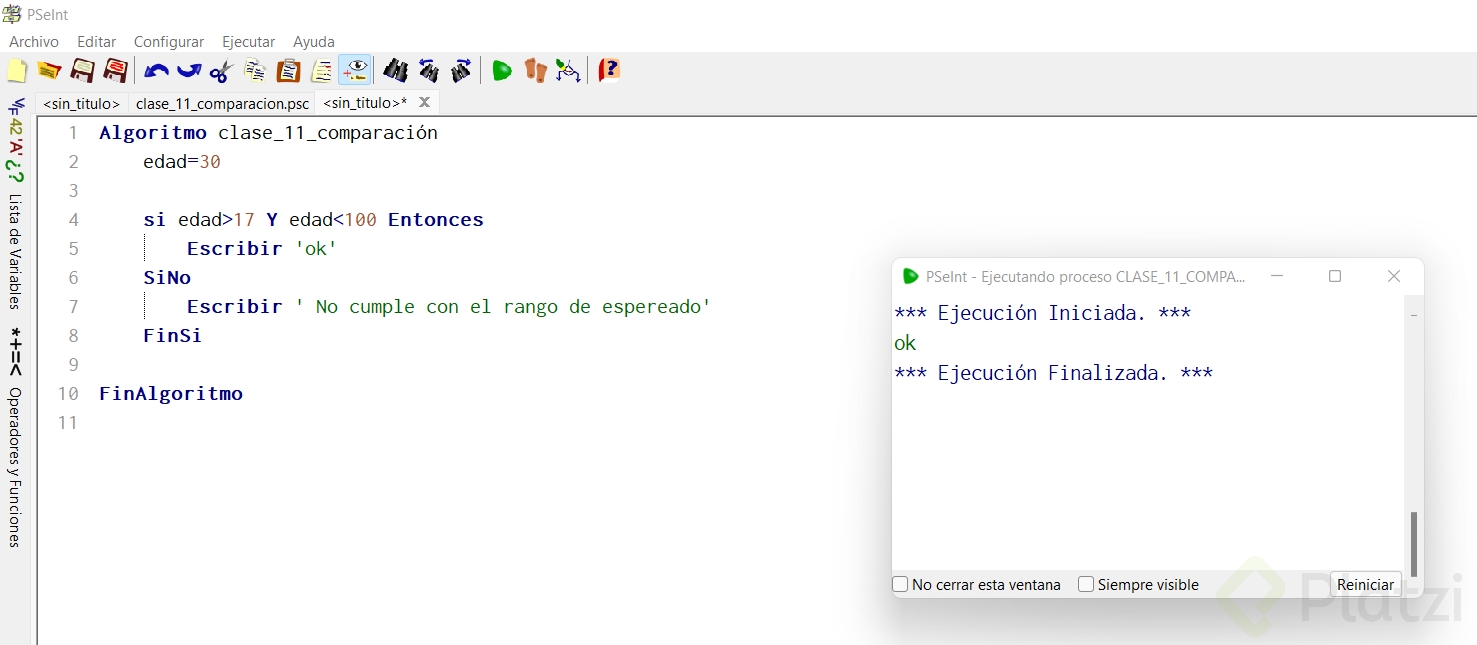This screenshot has width=1477, height=645.
Task: Start step-by-step execution with footprints icon
Action: pos(536,71)
